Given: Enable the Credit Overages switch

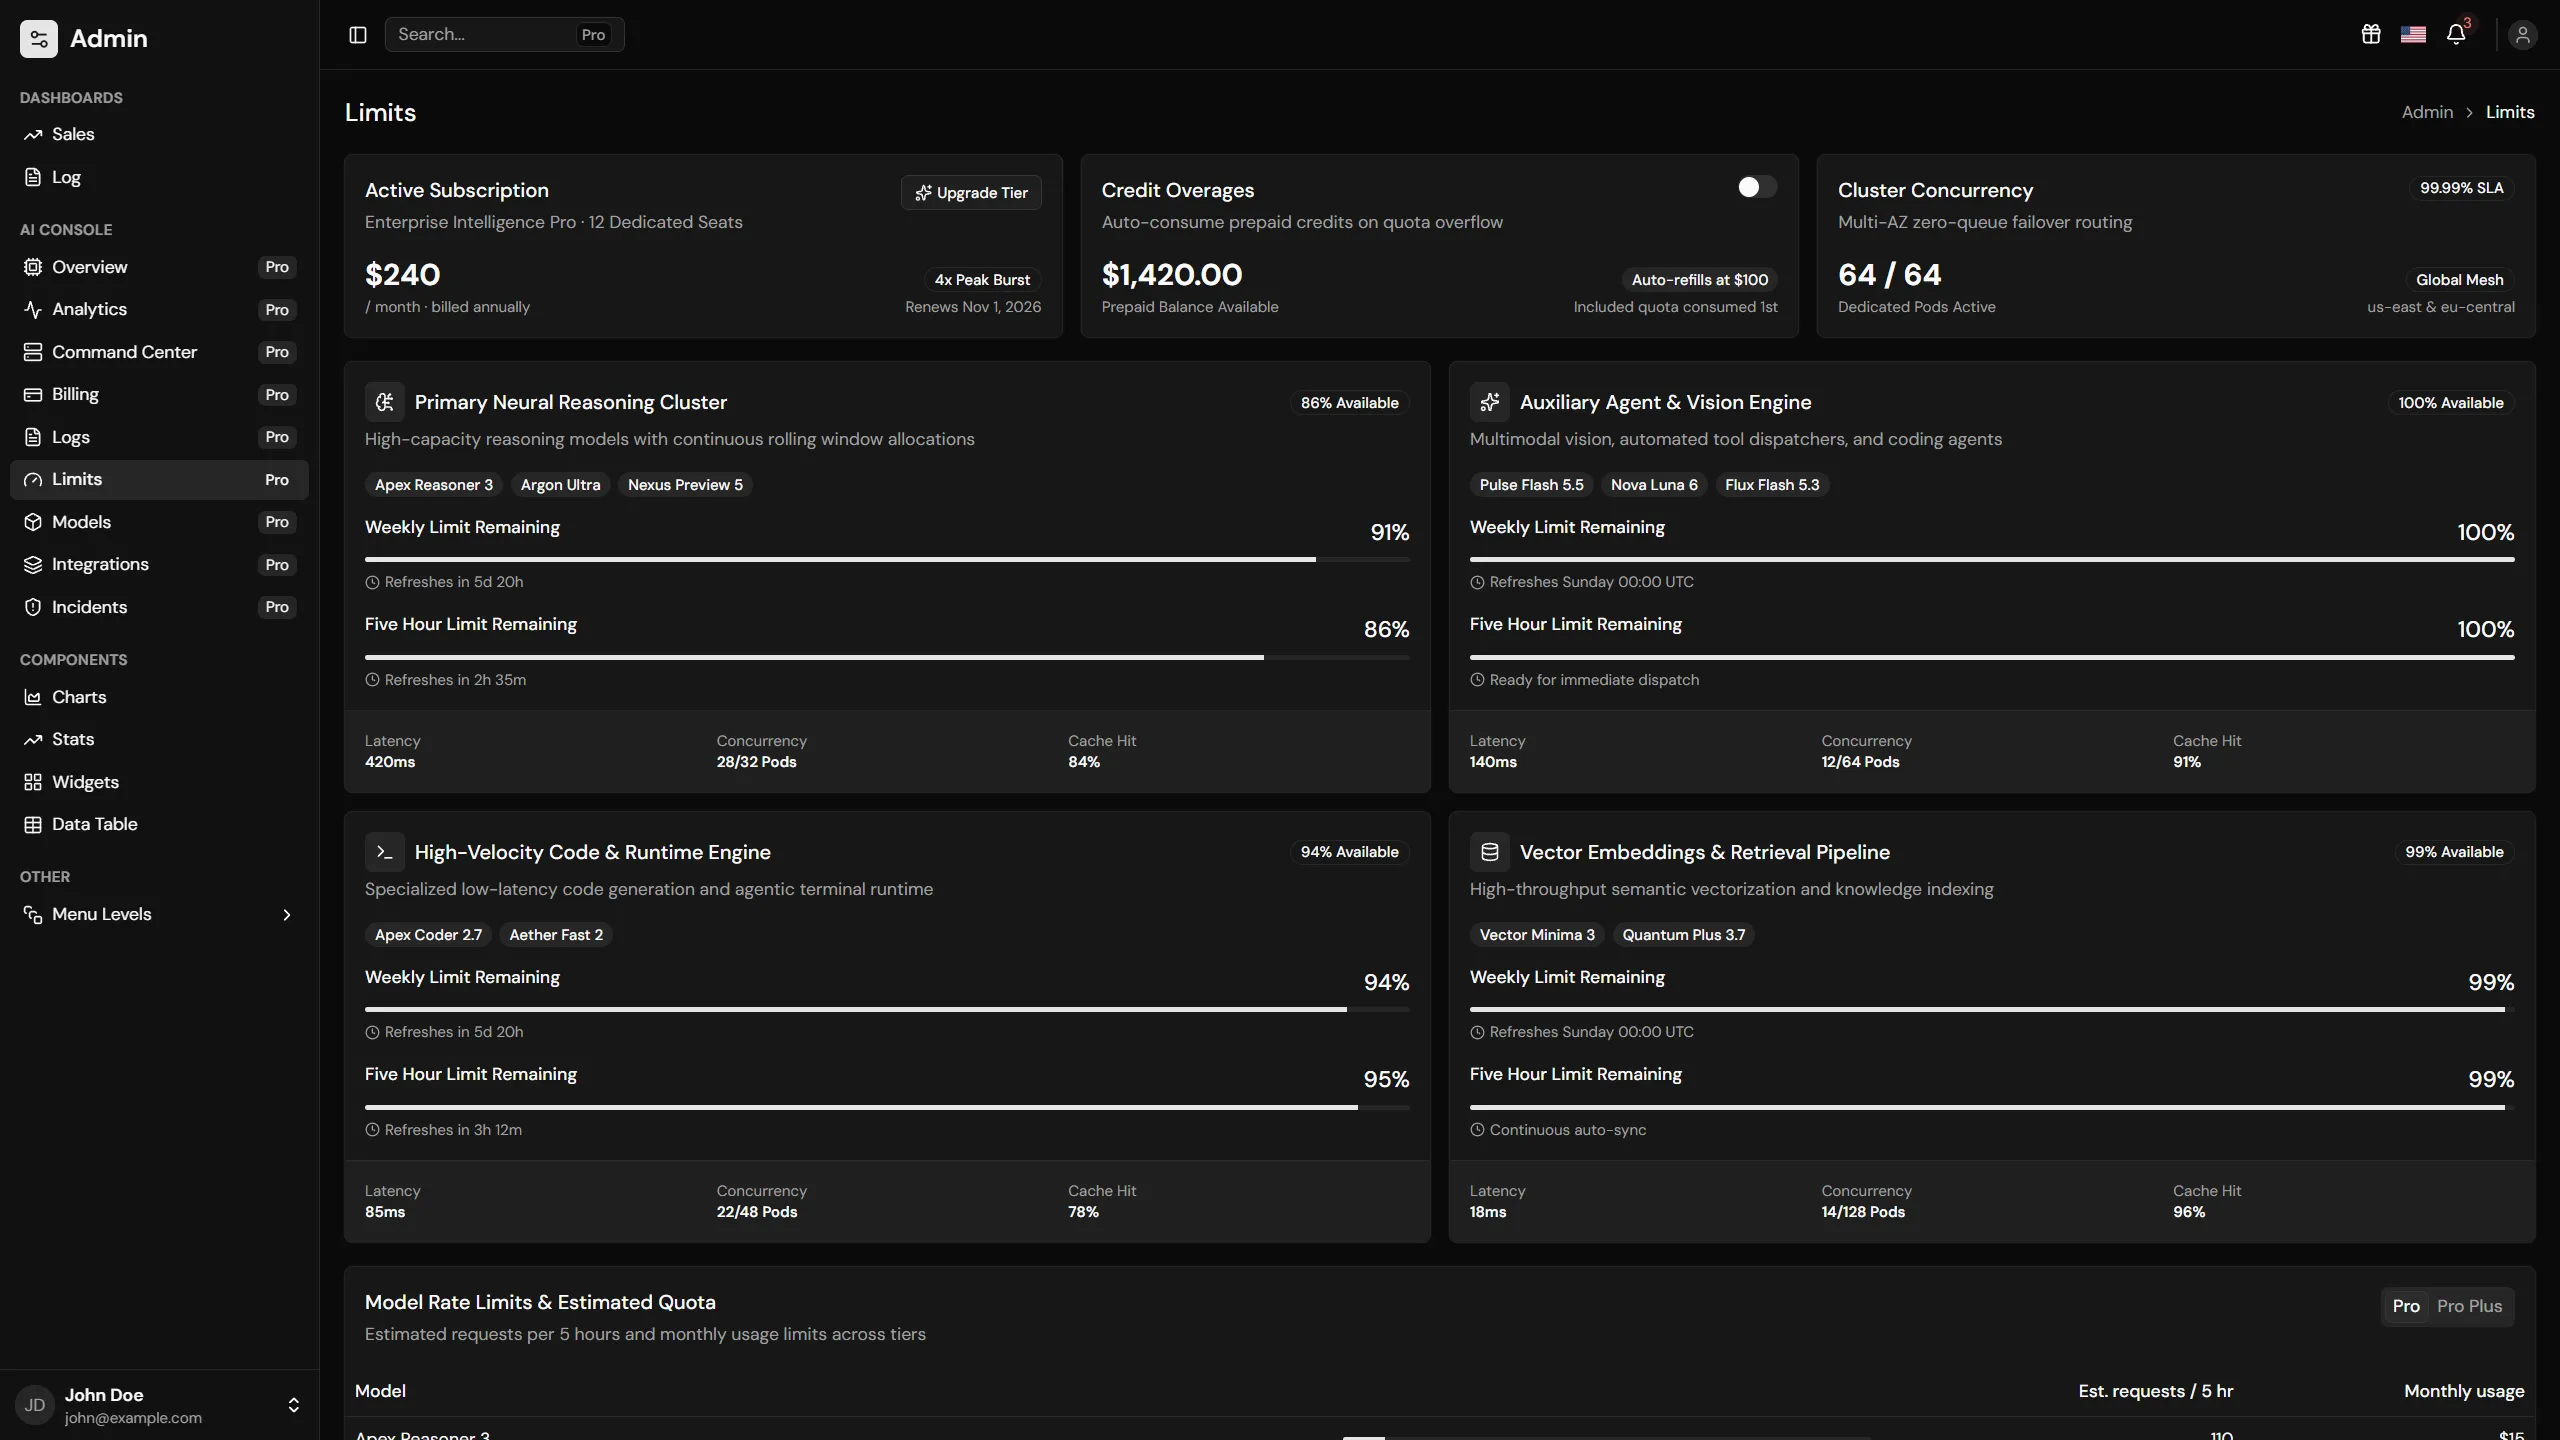Looking at the screenshot, I should [1757, 187].
